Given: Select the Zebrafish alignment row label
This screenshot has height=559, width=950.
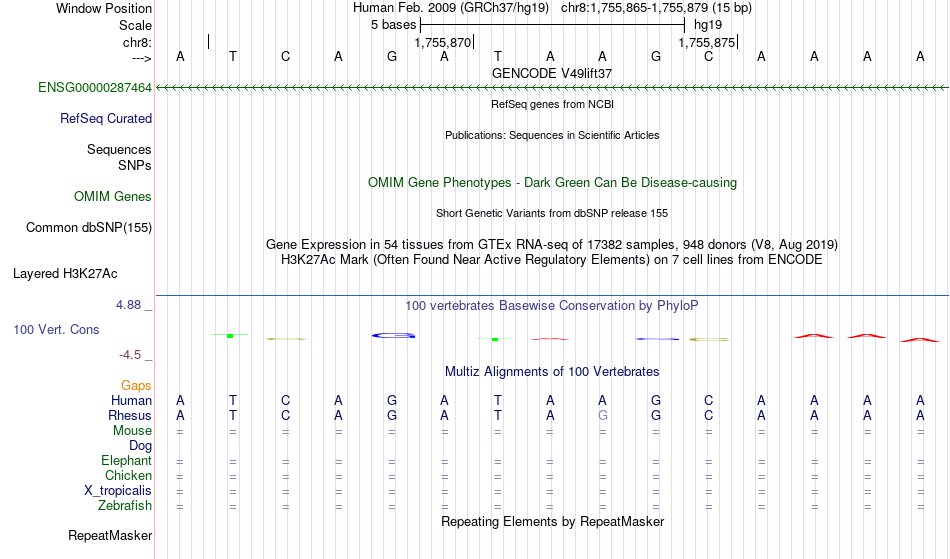Looking at the screenshot, I should point(125,506).
